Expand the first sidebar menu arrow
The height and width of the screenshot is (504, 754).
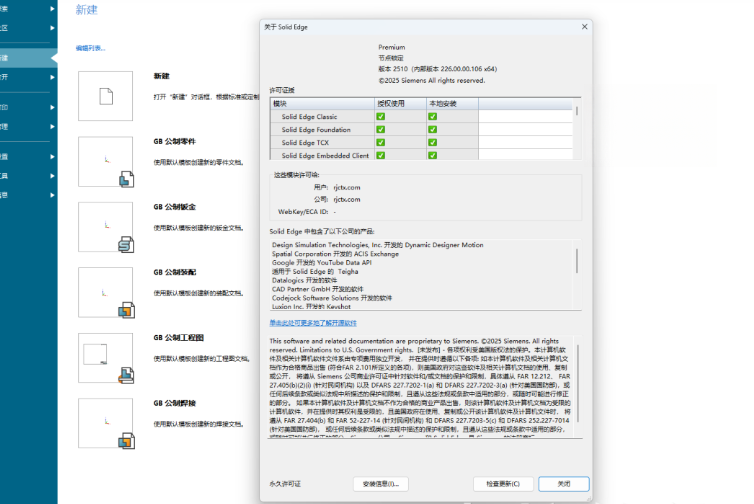click(52, 9)
